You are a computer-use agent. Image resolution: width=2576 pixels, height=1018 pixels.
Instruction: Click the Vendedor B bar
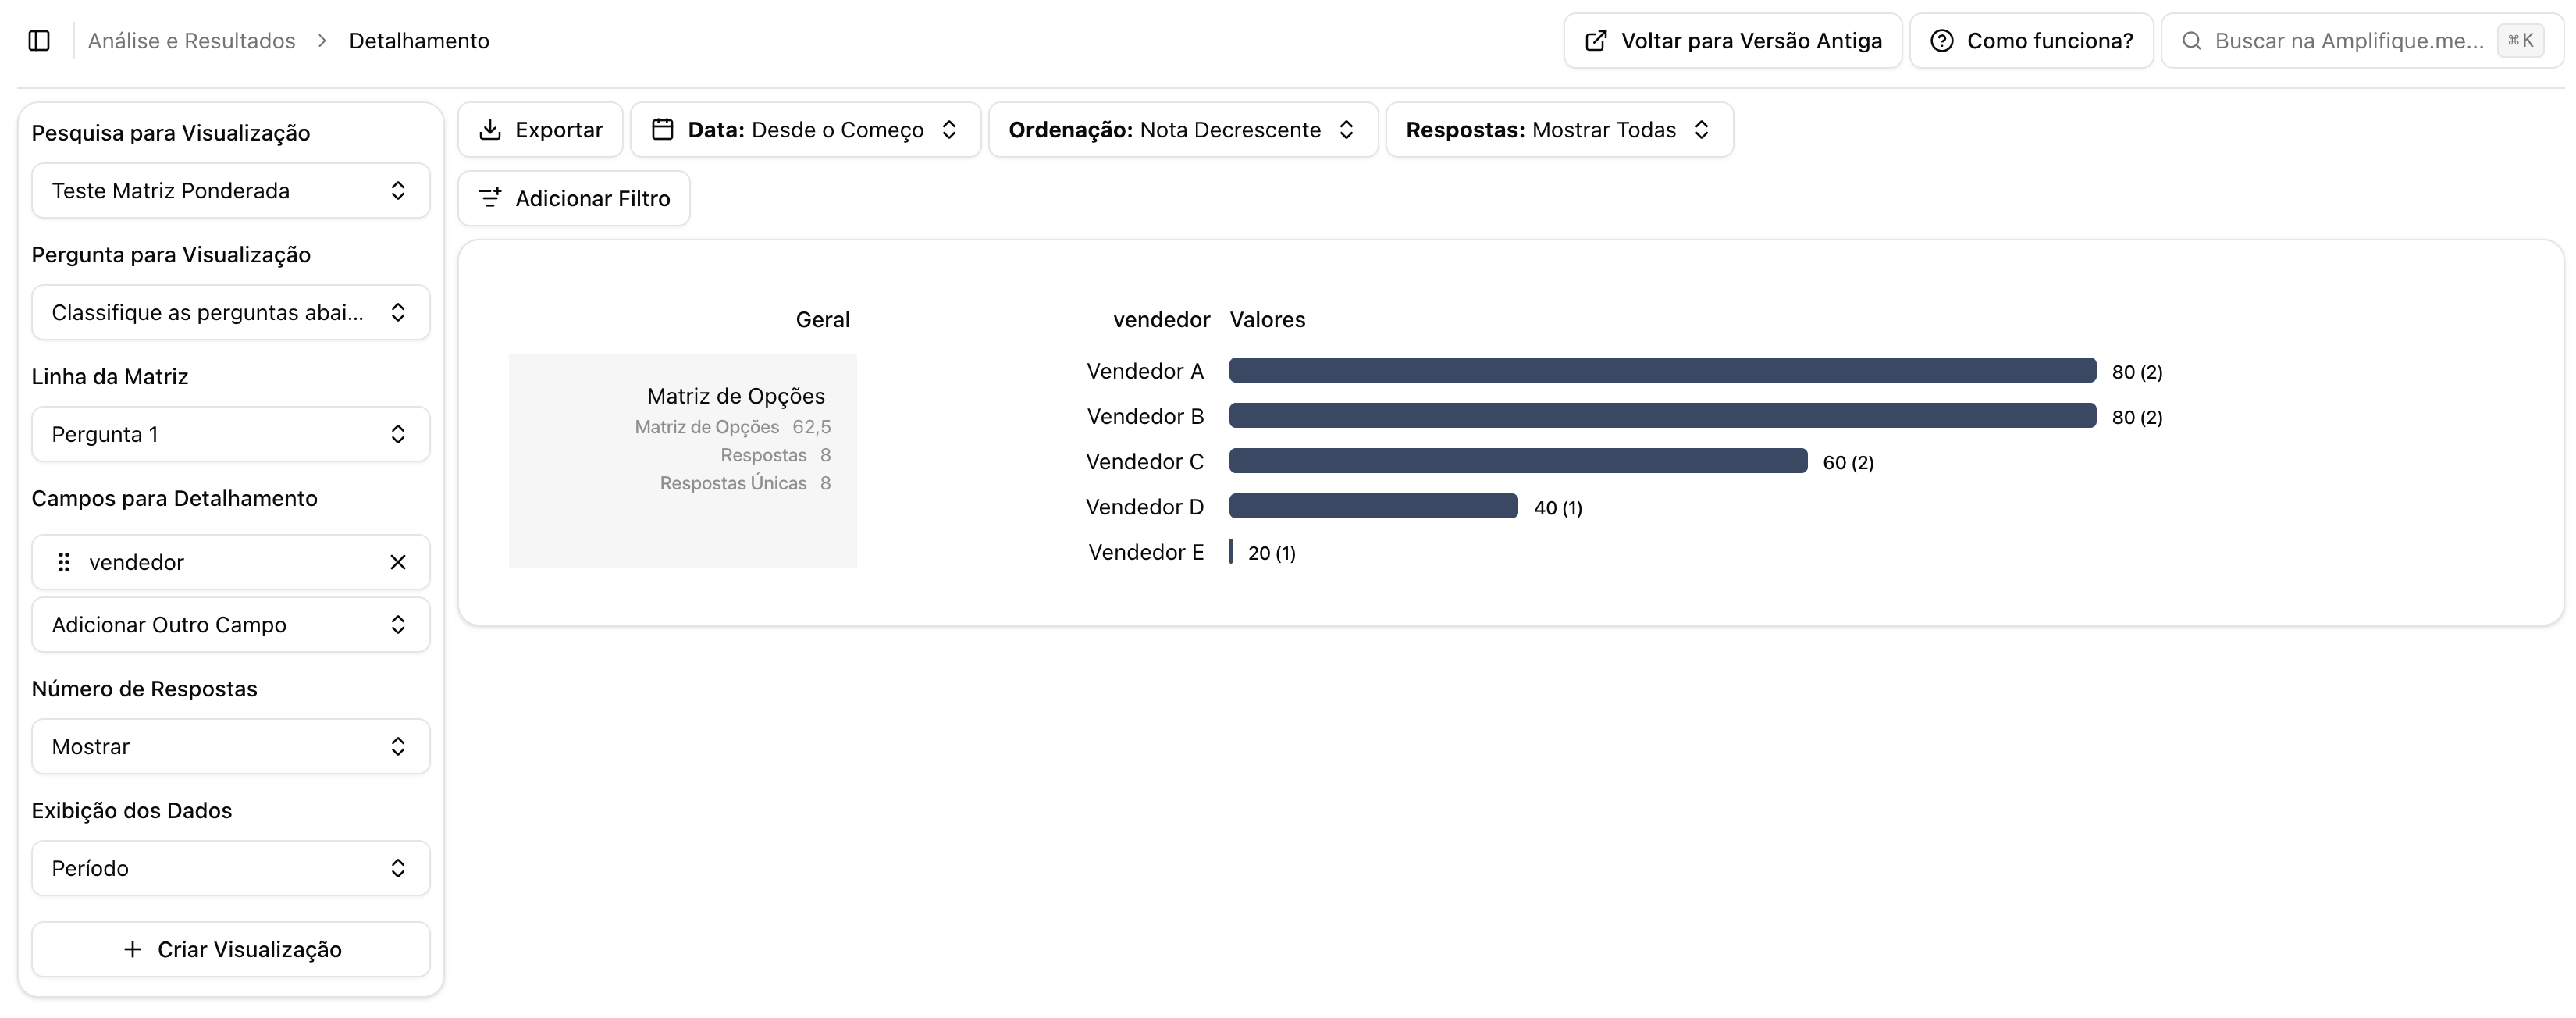pos(1662,416)
